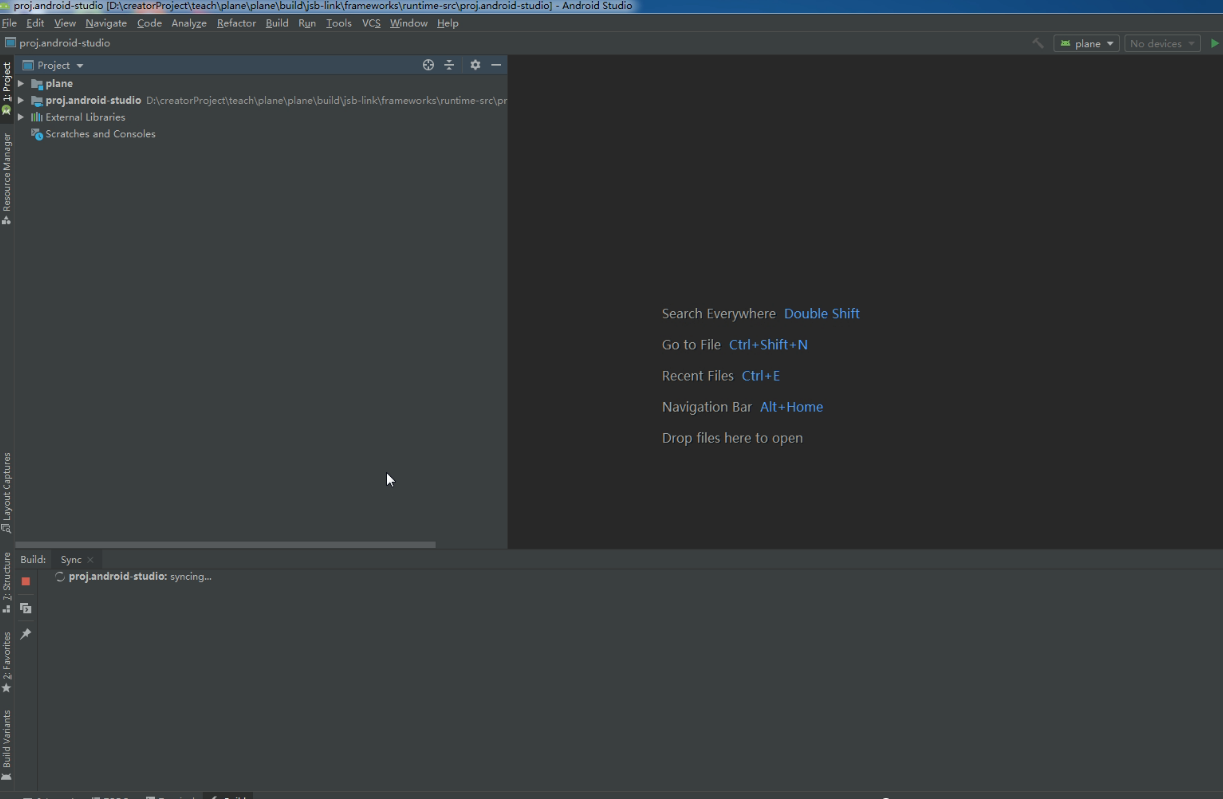Viewport: 1223px width, 799px height.
Task: Open the Build menu
Action: point(277,23)
